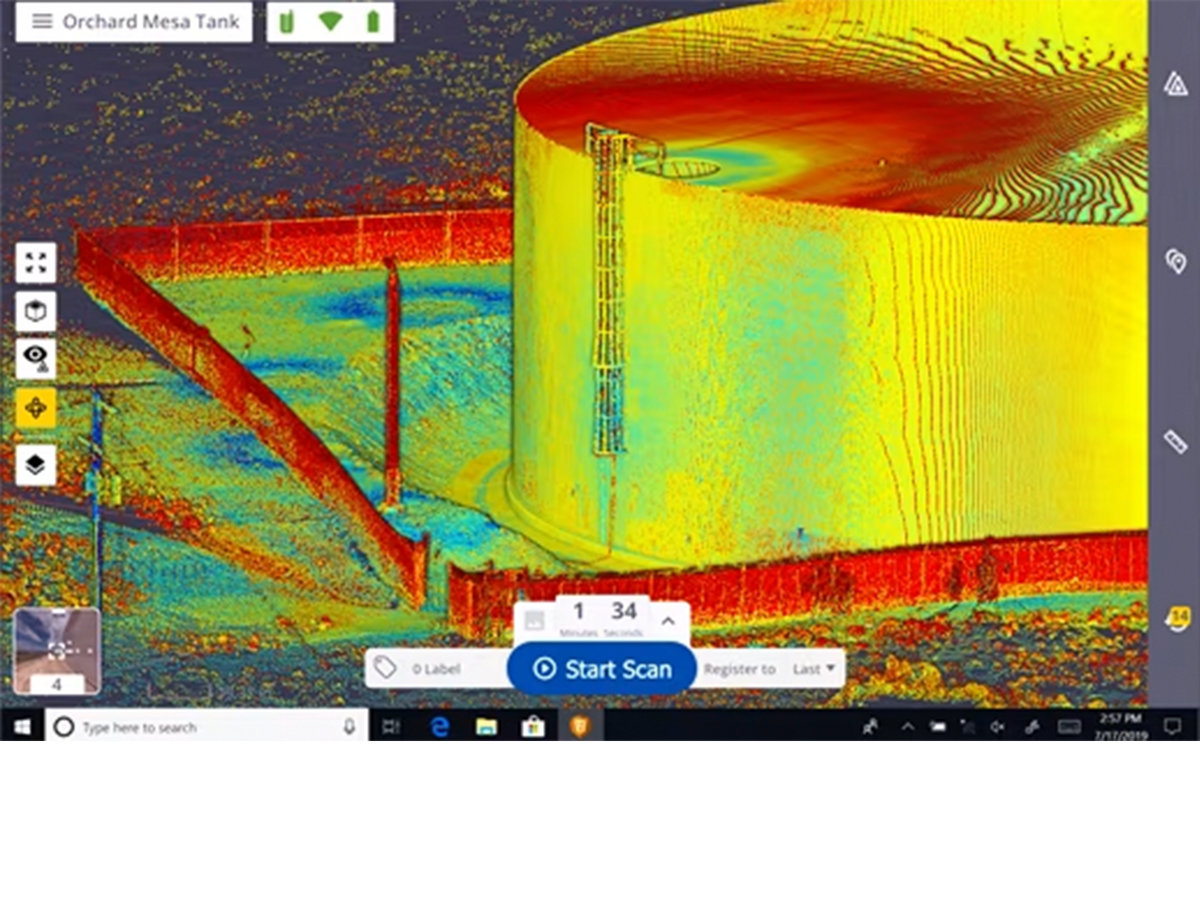Open Task View on the taskbar
1200x900 pixels.
[x=392, y=727]
